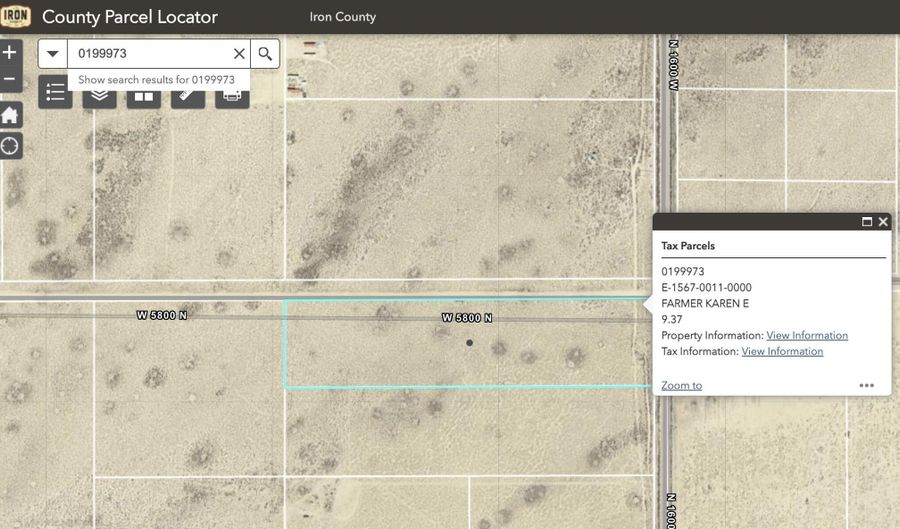This screenshot has width=900, height=529.
Task: Zoom out of the map
Action: [10, 79]
